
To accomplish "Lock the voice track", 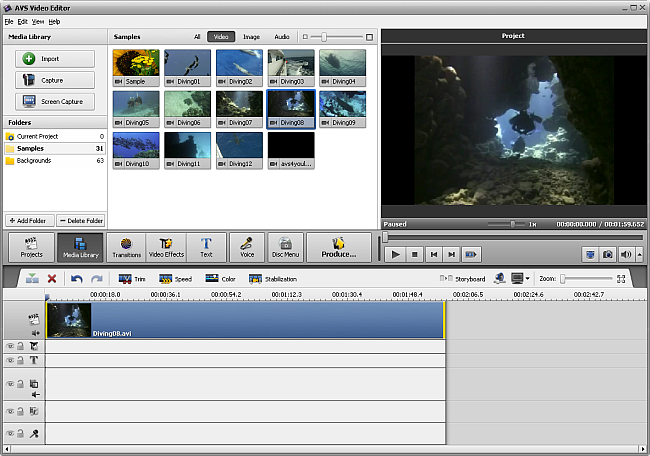I will [x=20, y=433].
